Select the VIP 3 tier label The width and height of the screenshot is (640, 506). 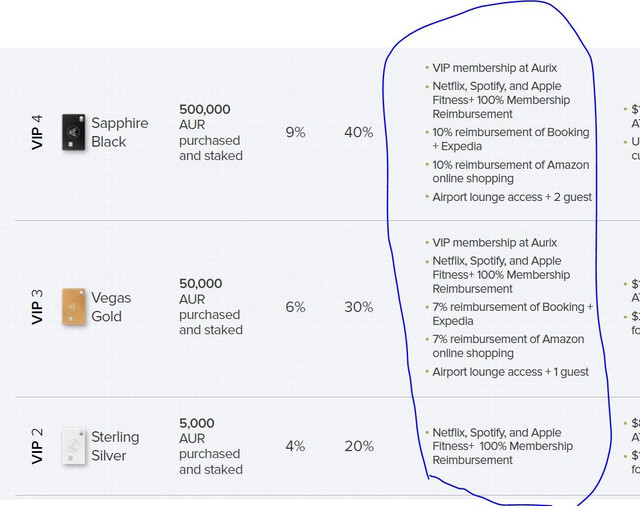tap(37, 307)
